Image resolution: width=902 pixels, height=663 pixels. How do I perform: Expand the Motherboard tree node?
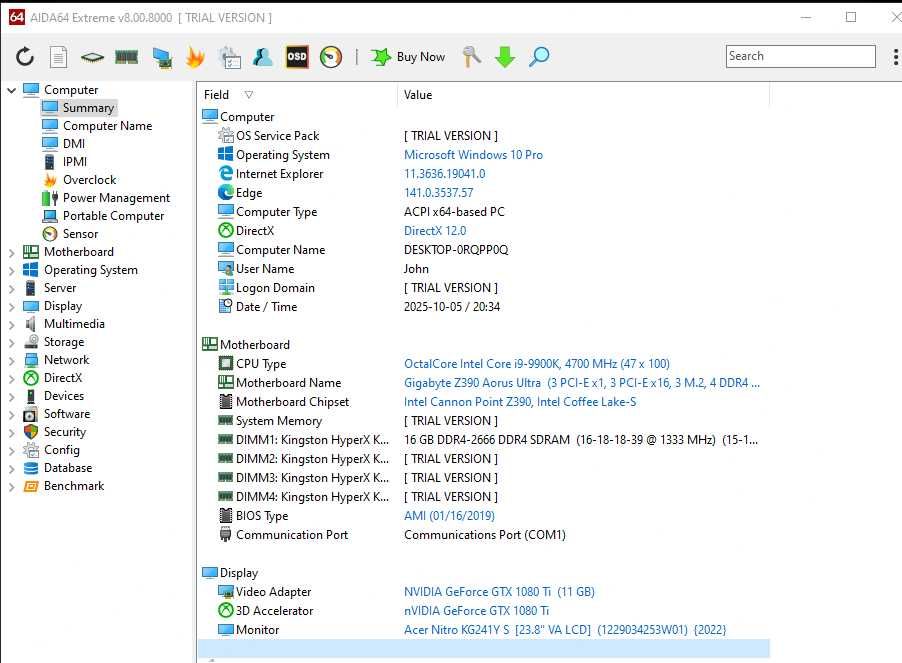click(11, 252)
